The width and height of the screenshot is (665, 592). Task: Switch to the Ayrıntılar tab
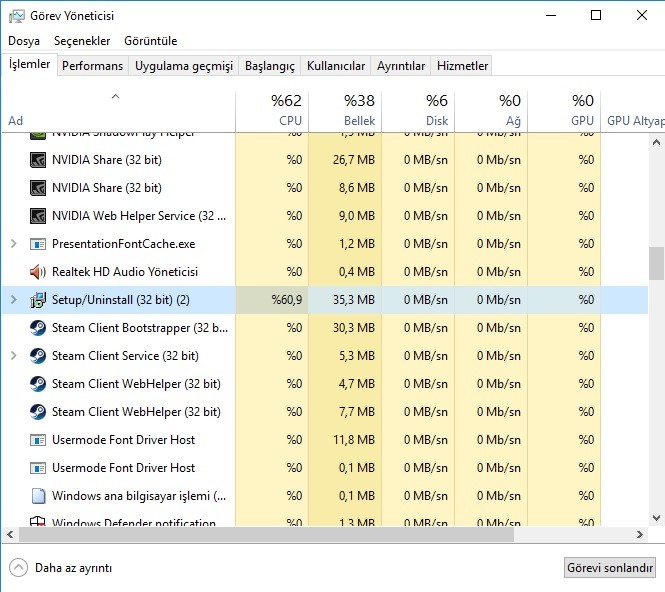pyautogui.click(x=401, y=66)
